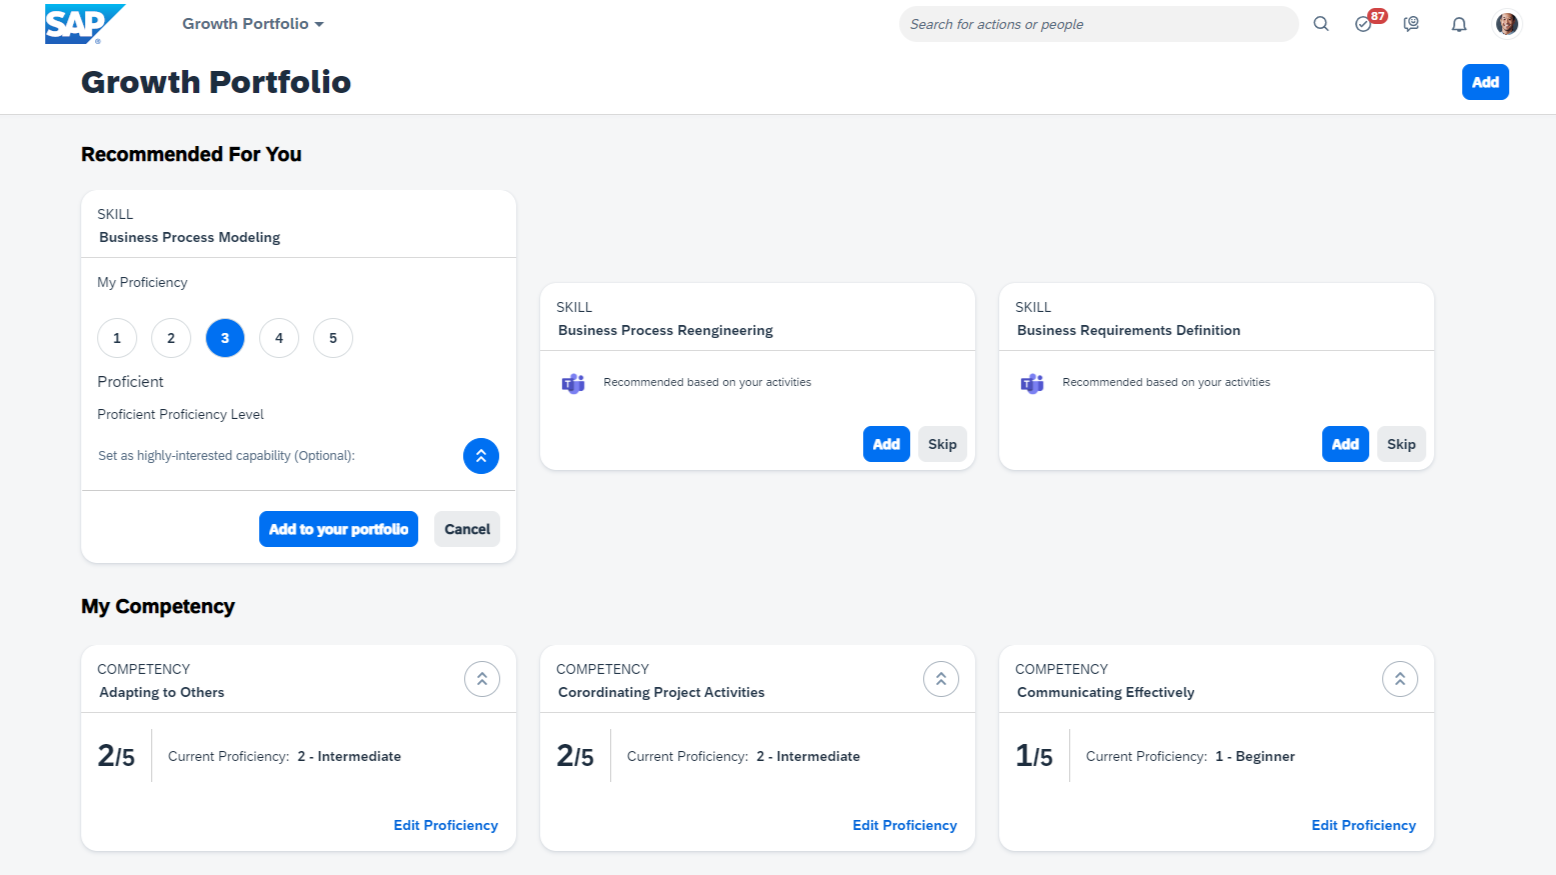Click Teams icon on Business Process Reengineering card
The image size is (1556, 875).
click(573, 383)
